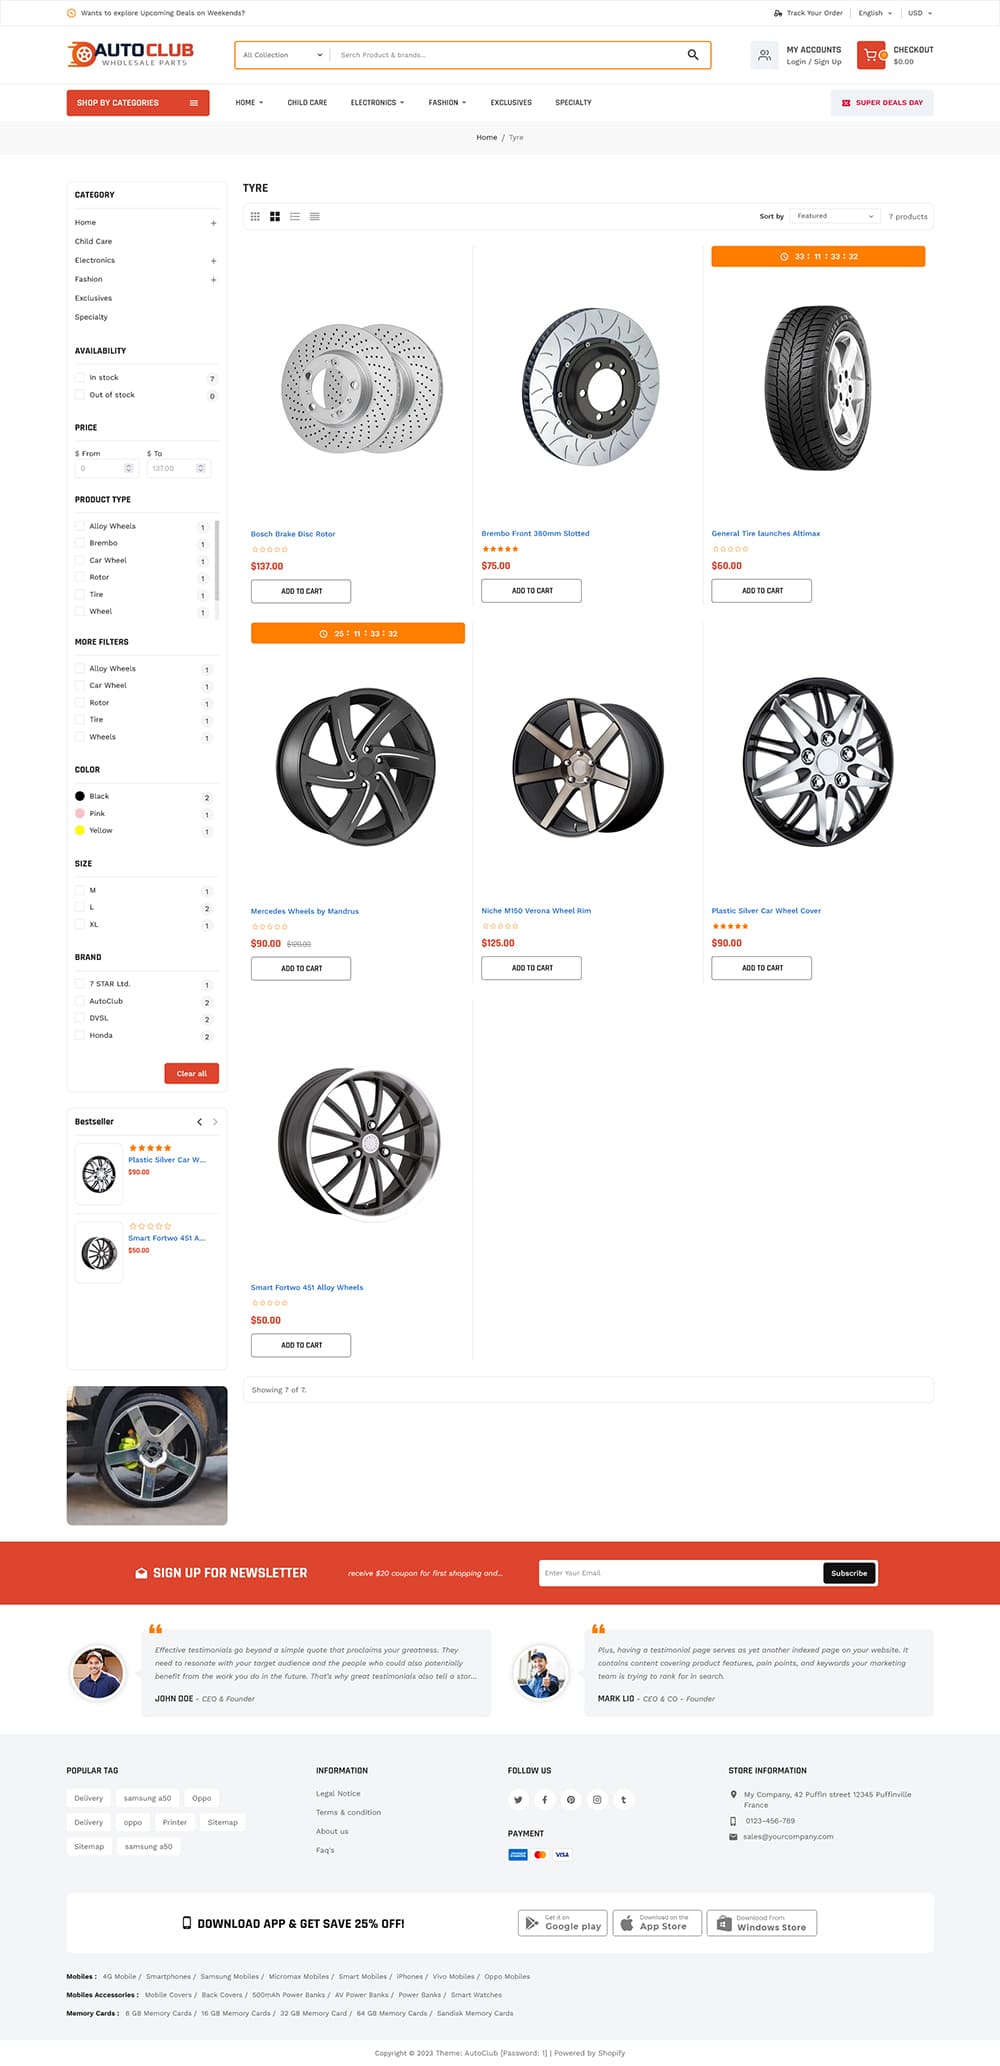The image size is (1000, 2066).
Task: Check the Honda brand filter
Action: (x=80, y=1035)
